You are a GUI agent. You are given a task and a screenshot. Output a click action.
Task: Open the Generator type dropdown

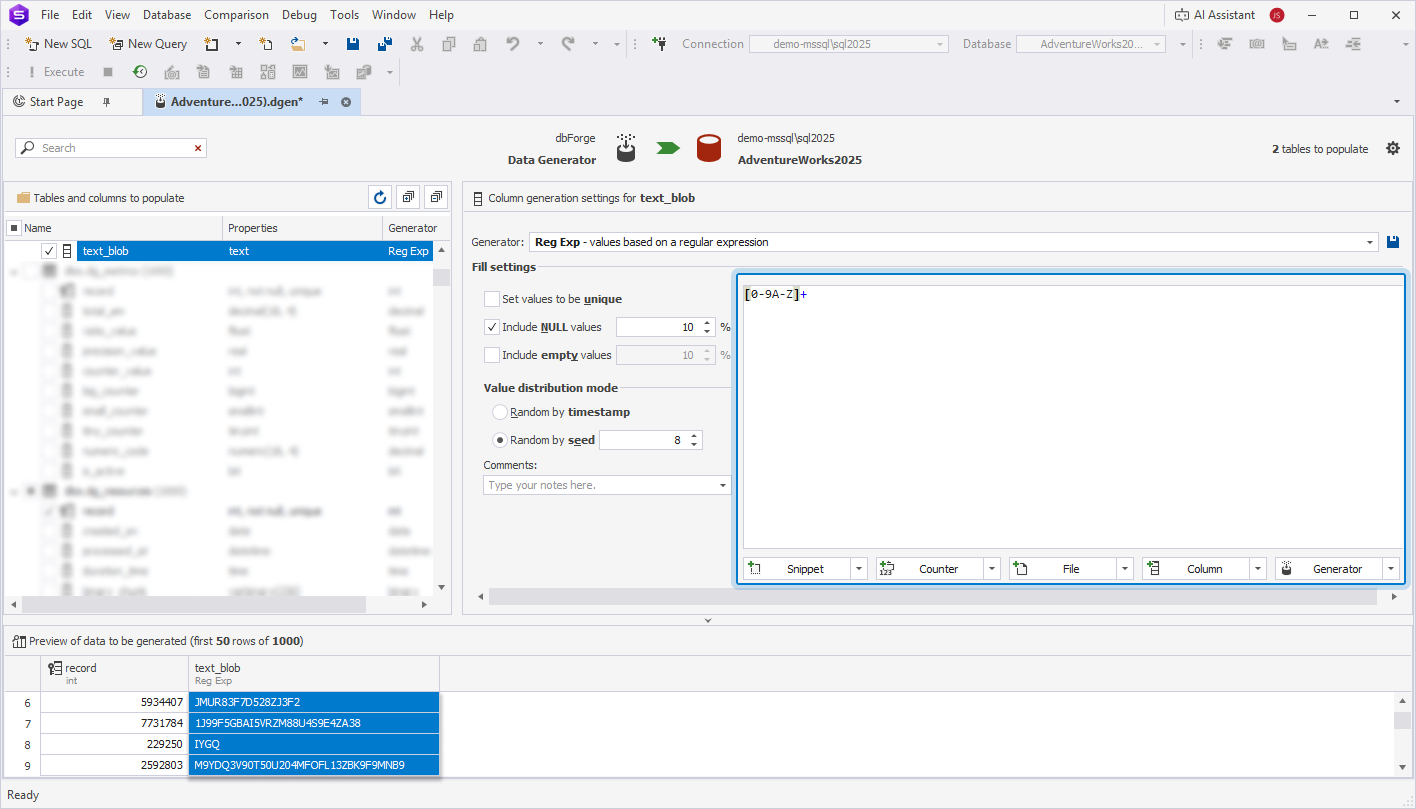(x=1371, y=242)
